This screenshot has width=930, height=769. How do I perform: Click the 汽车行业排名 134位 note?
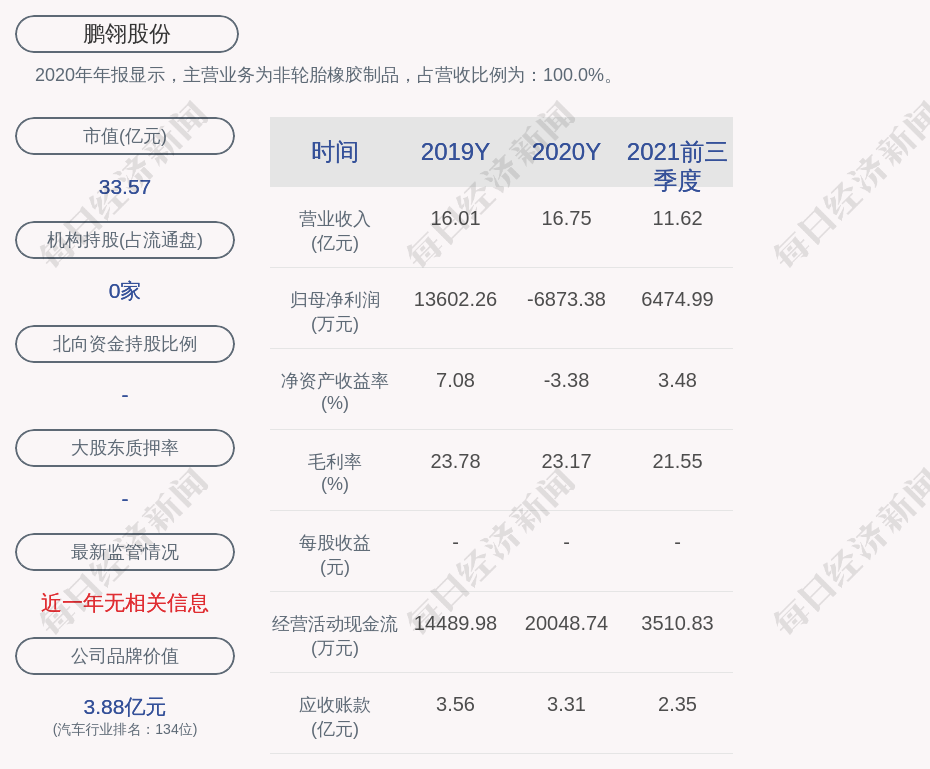pos(125,730)
